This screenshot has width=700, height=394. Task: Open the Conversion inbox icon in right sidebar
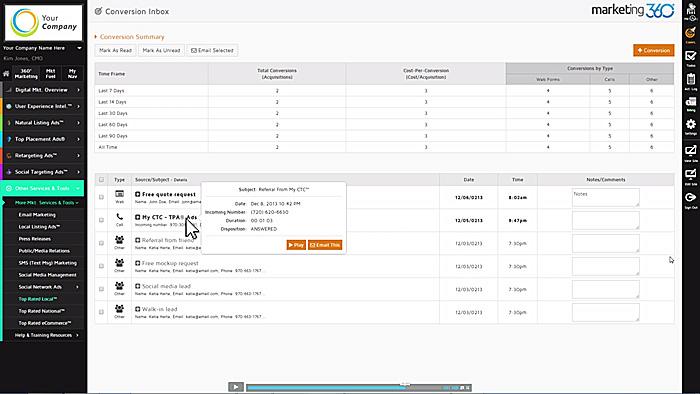(x=691, y=34)
